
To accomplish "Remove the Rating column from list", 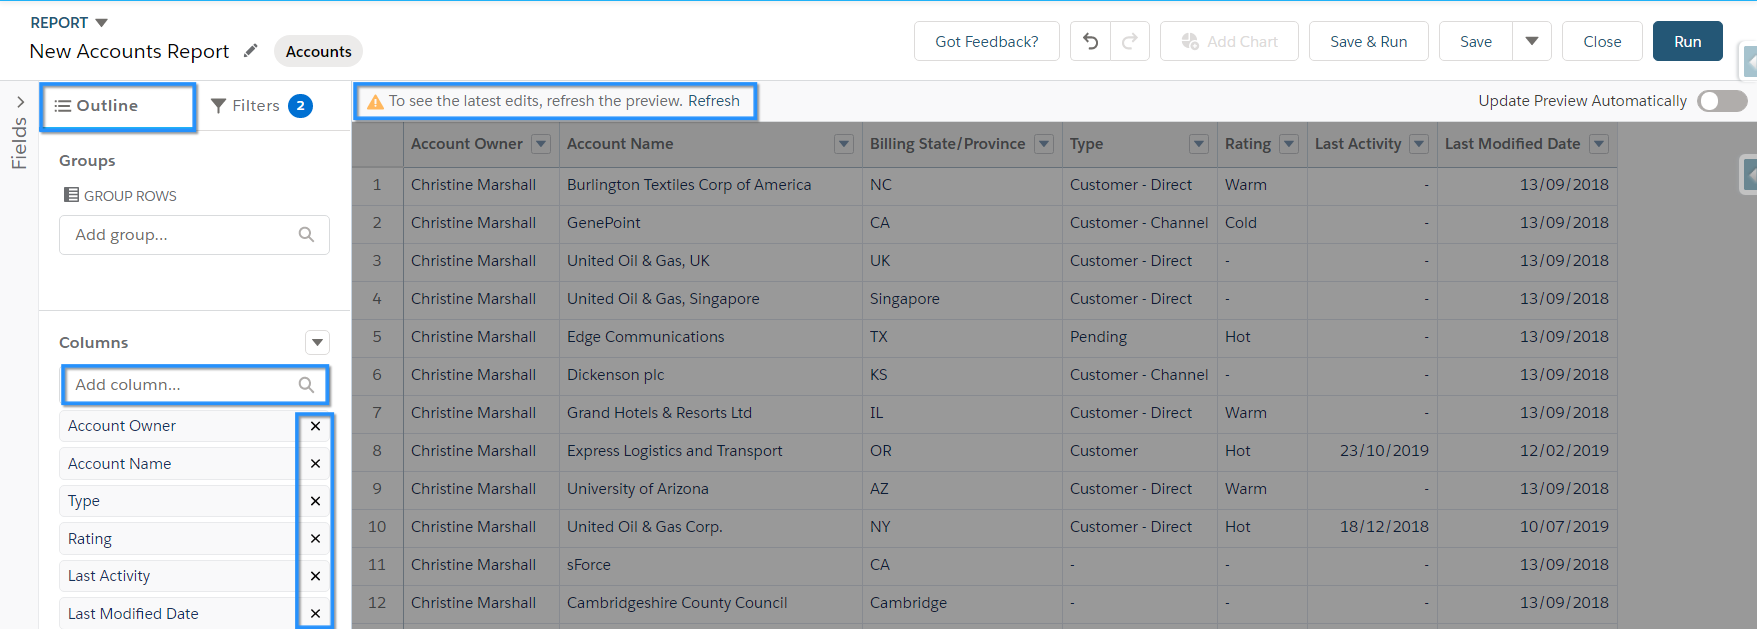I will coord(315,539).
